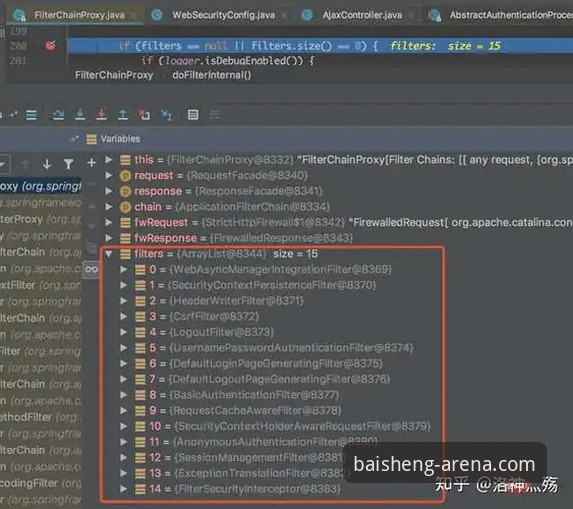This screenshot has height=509, width=573.
Task: Click the previous frame up arrow
Action: coord(25,164)
